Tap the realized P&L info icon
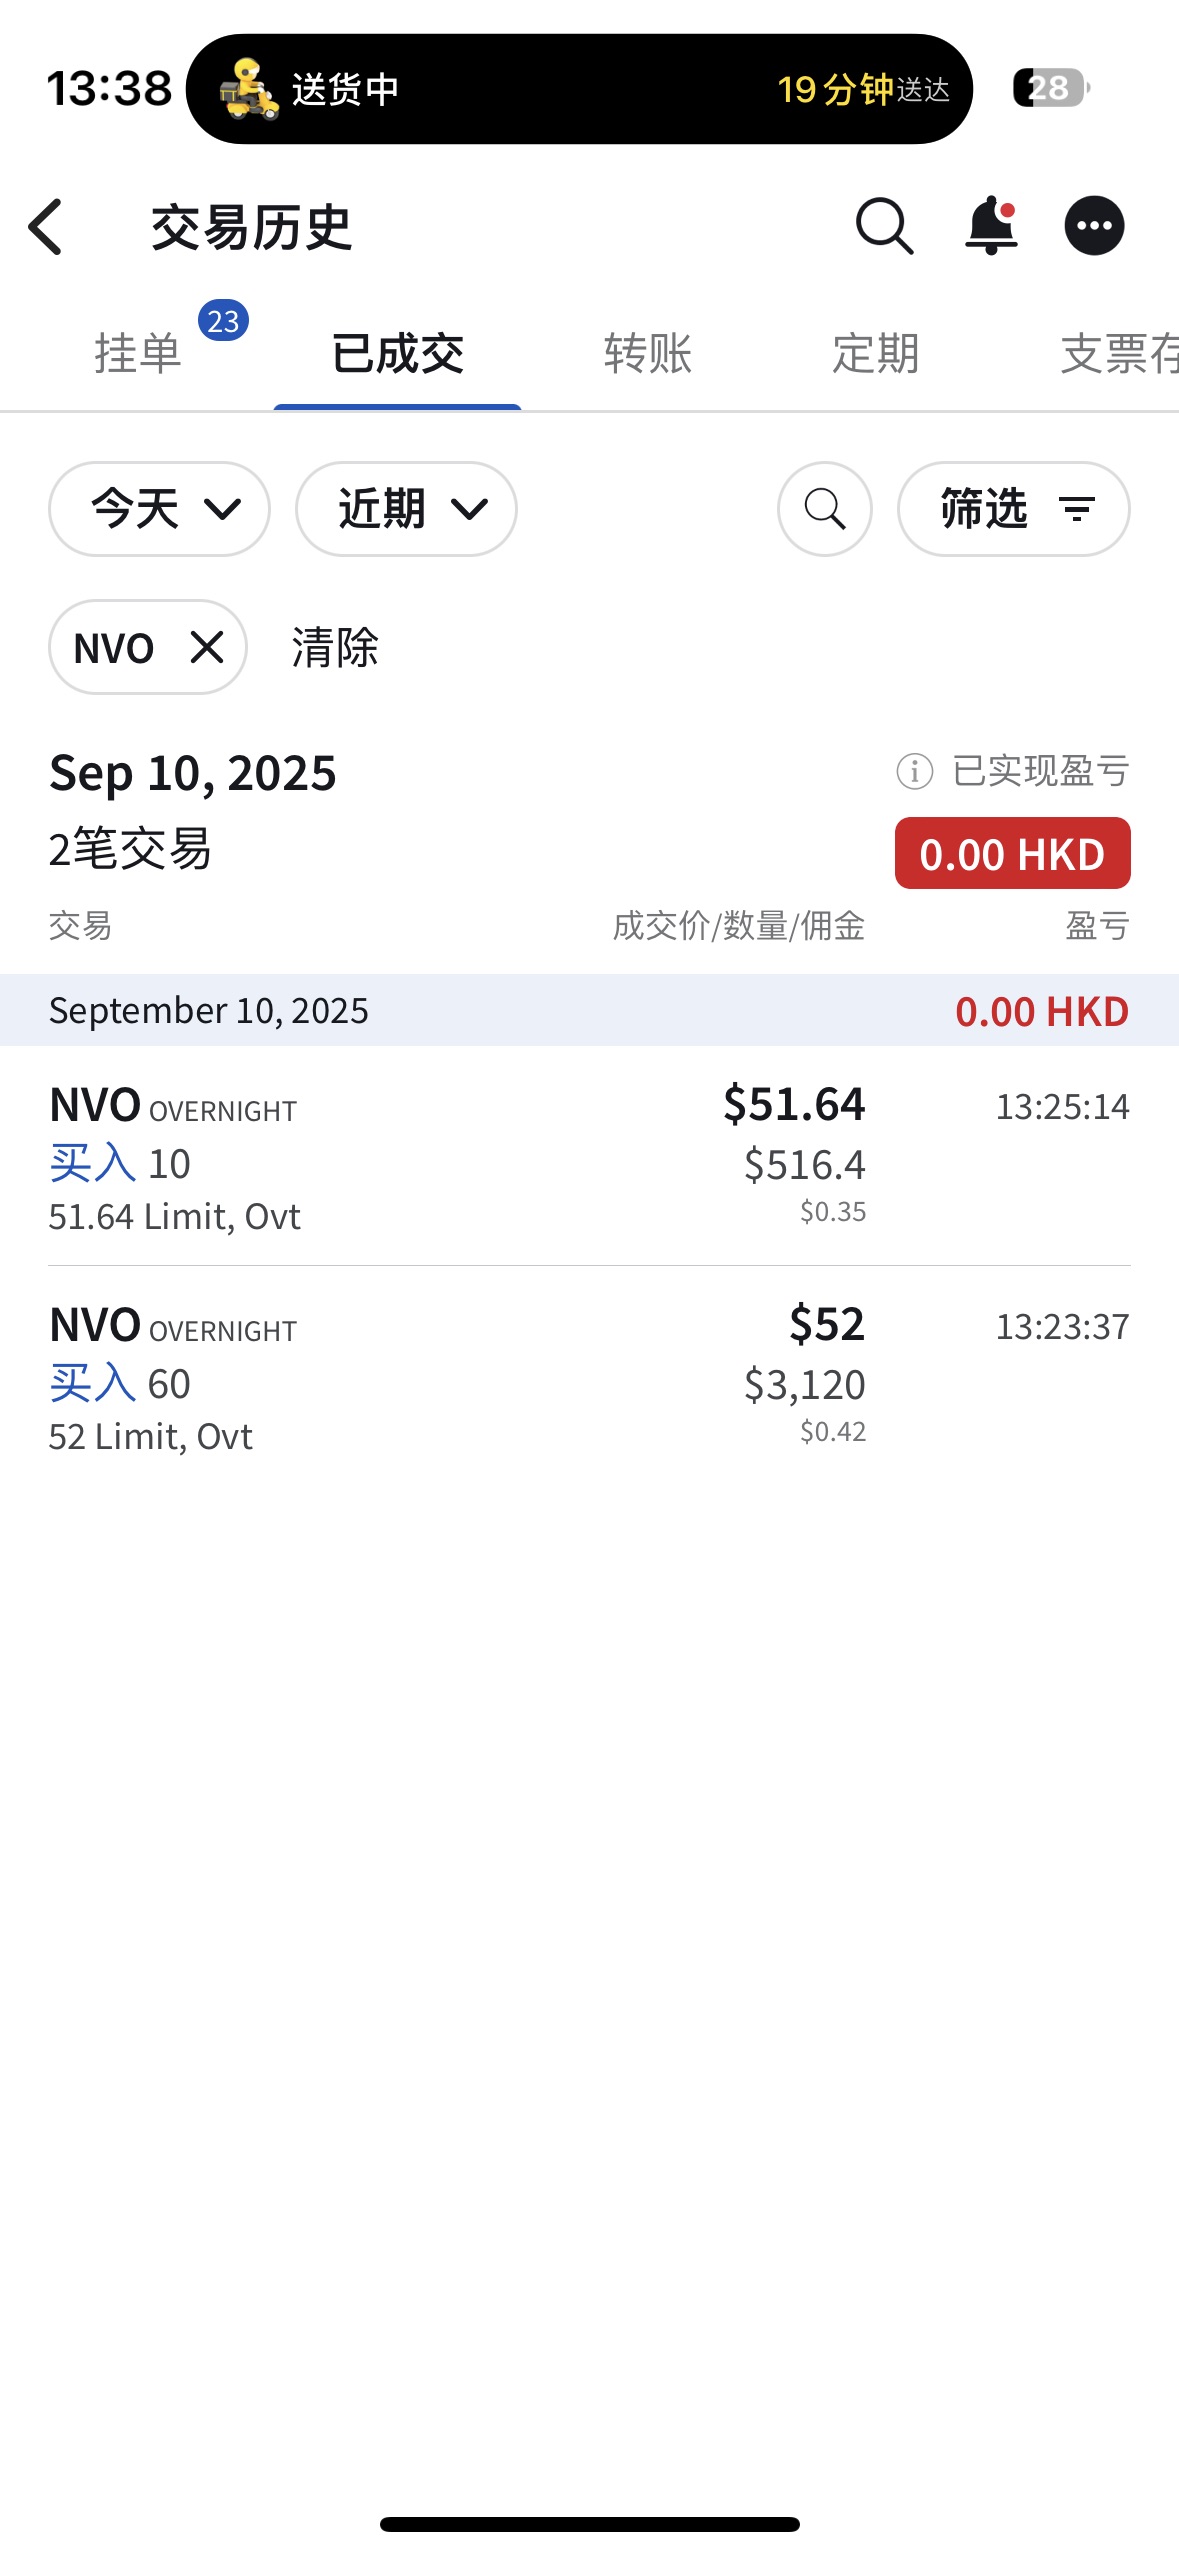Viewport: 1179px width, 2556px height. click(914, 771)
